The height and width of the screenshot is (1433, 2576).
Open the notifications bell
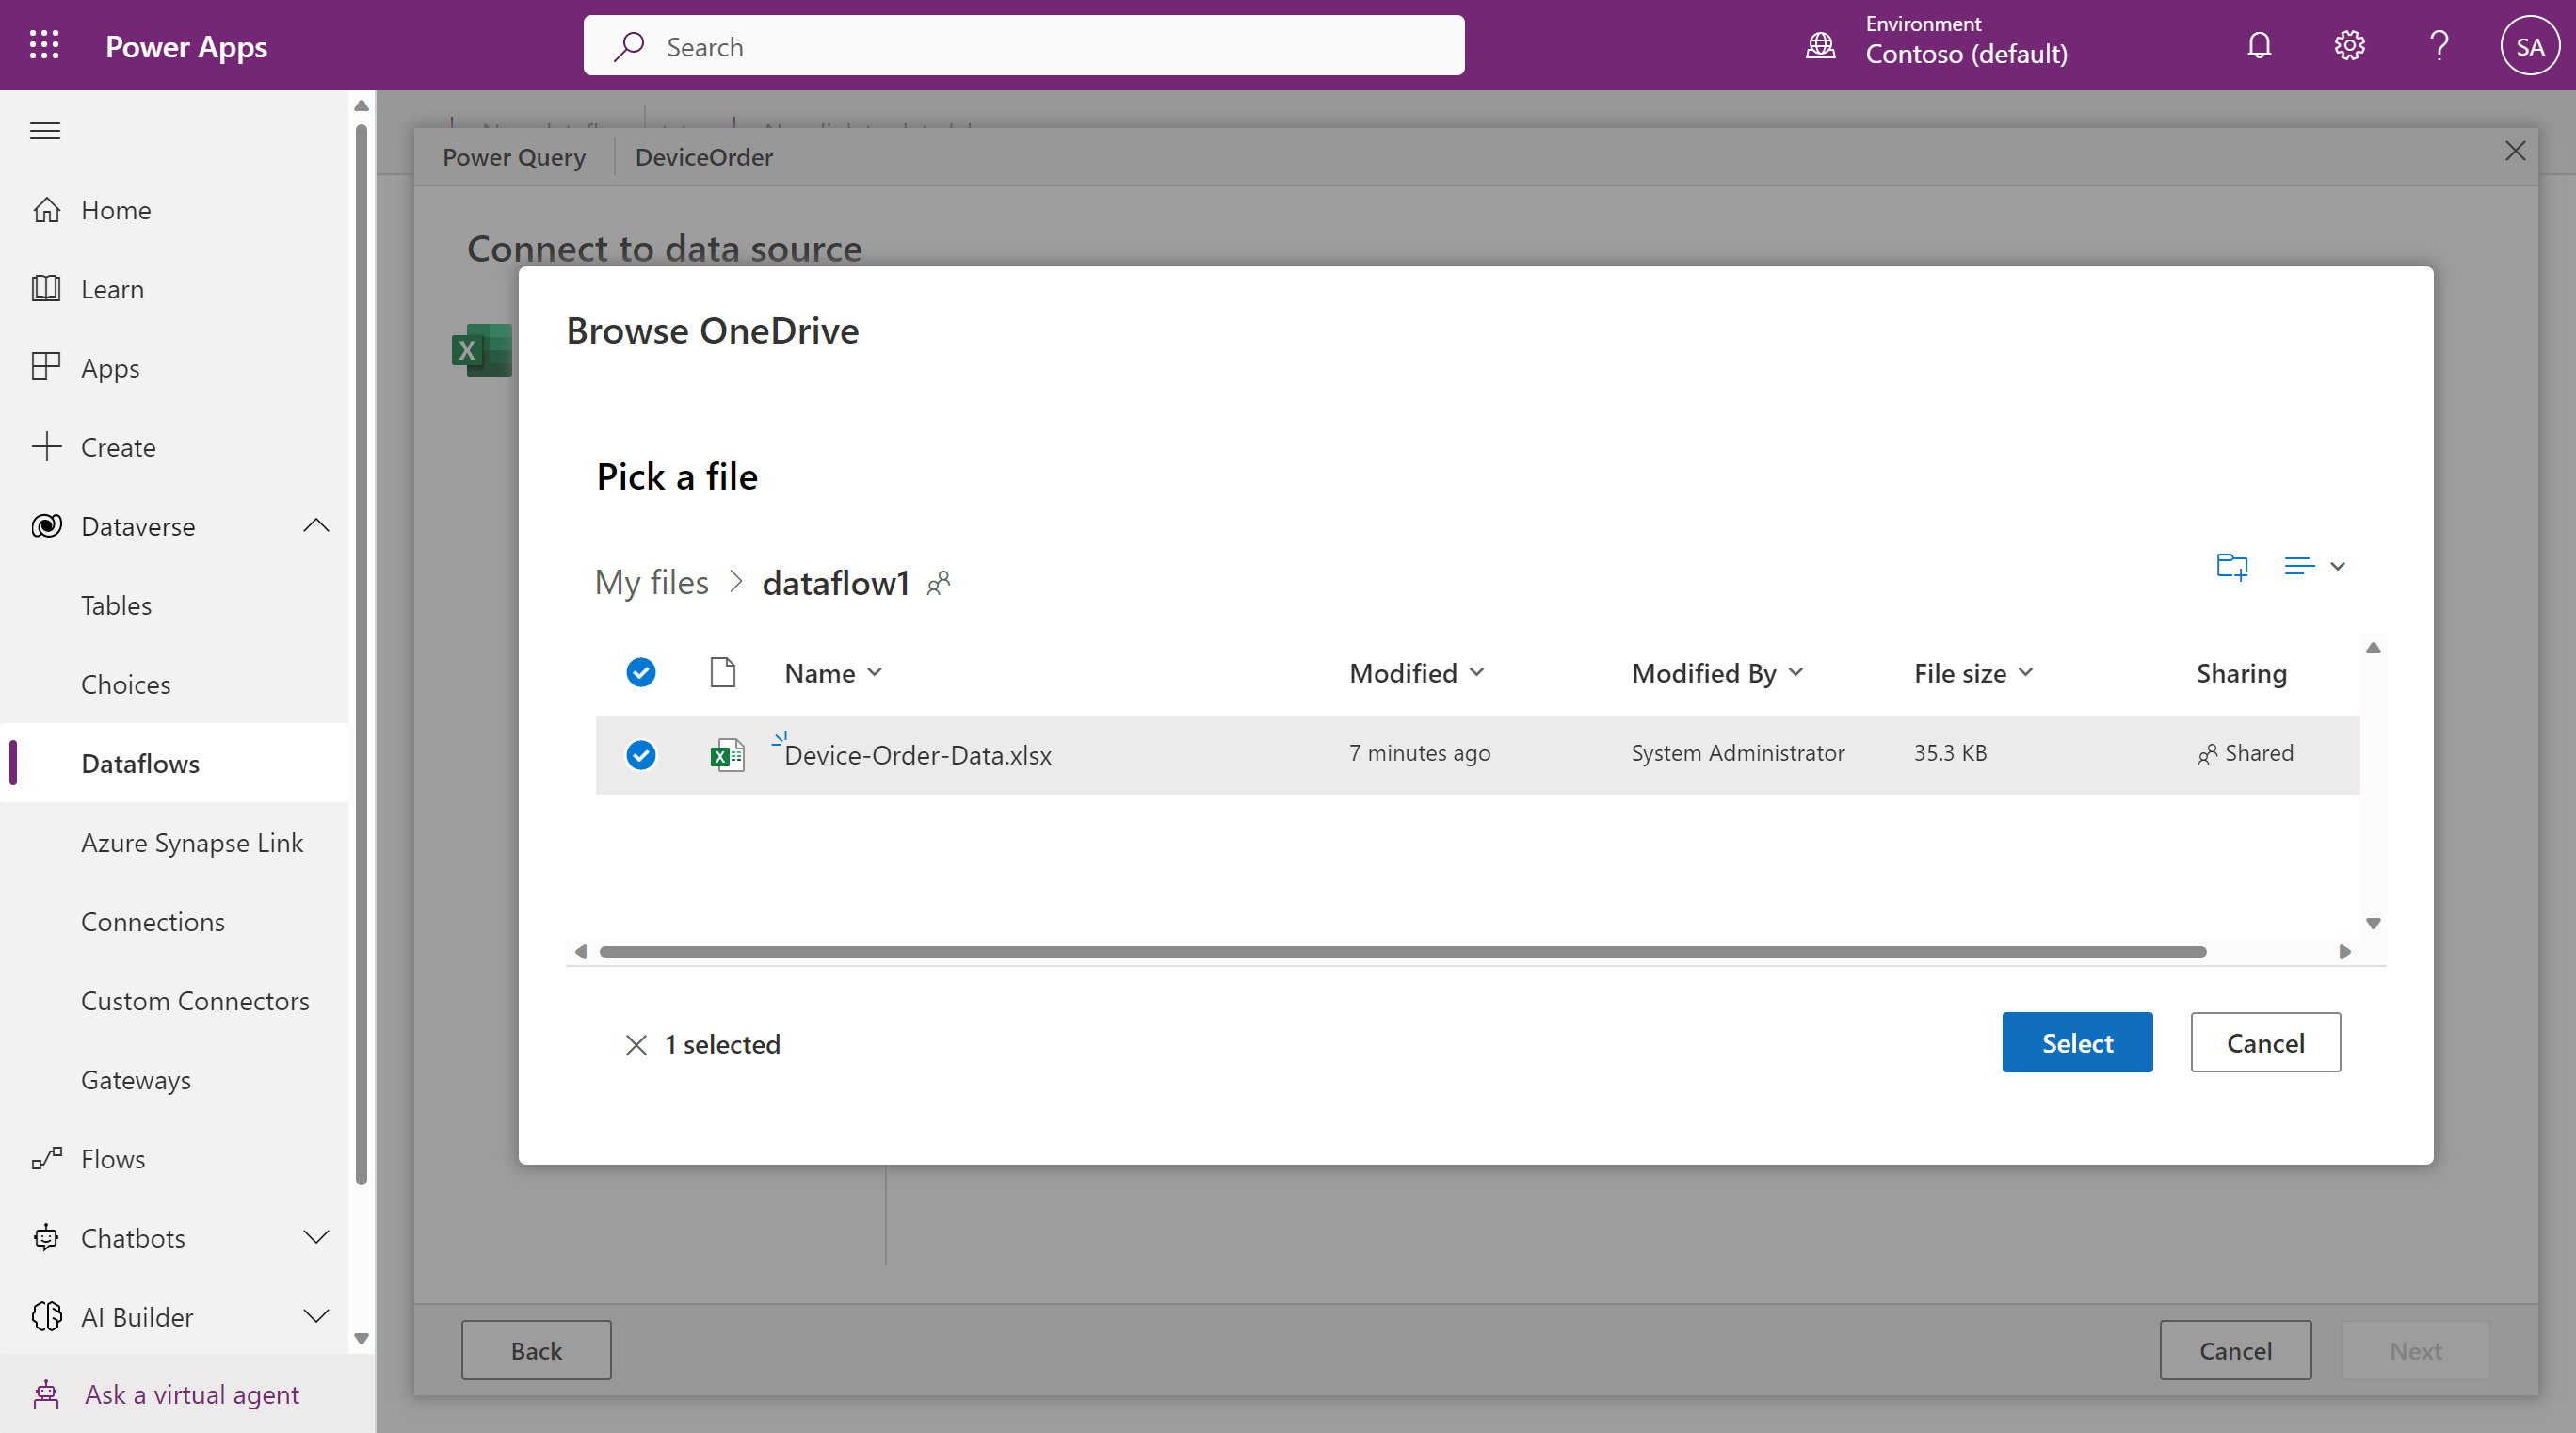point(2259,45)
